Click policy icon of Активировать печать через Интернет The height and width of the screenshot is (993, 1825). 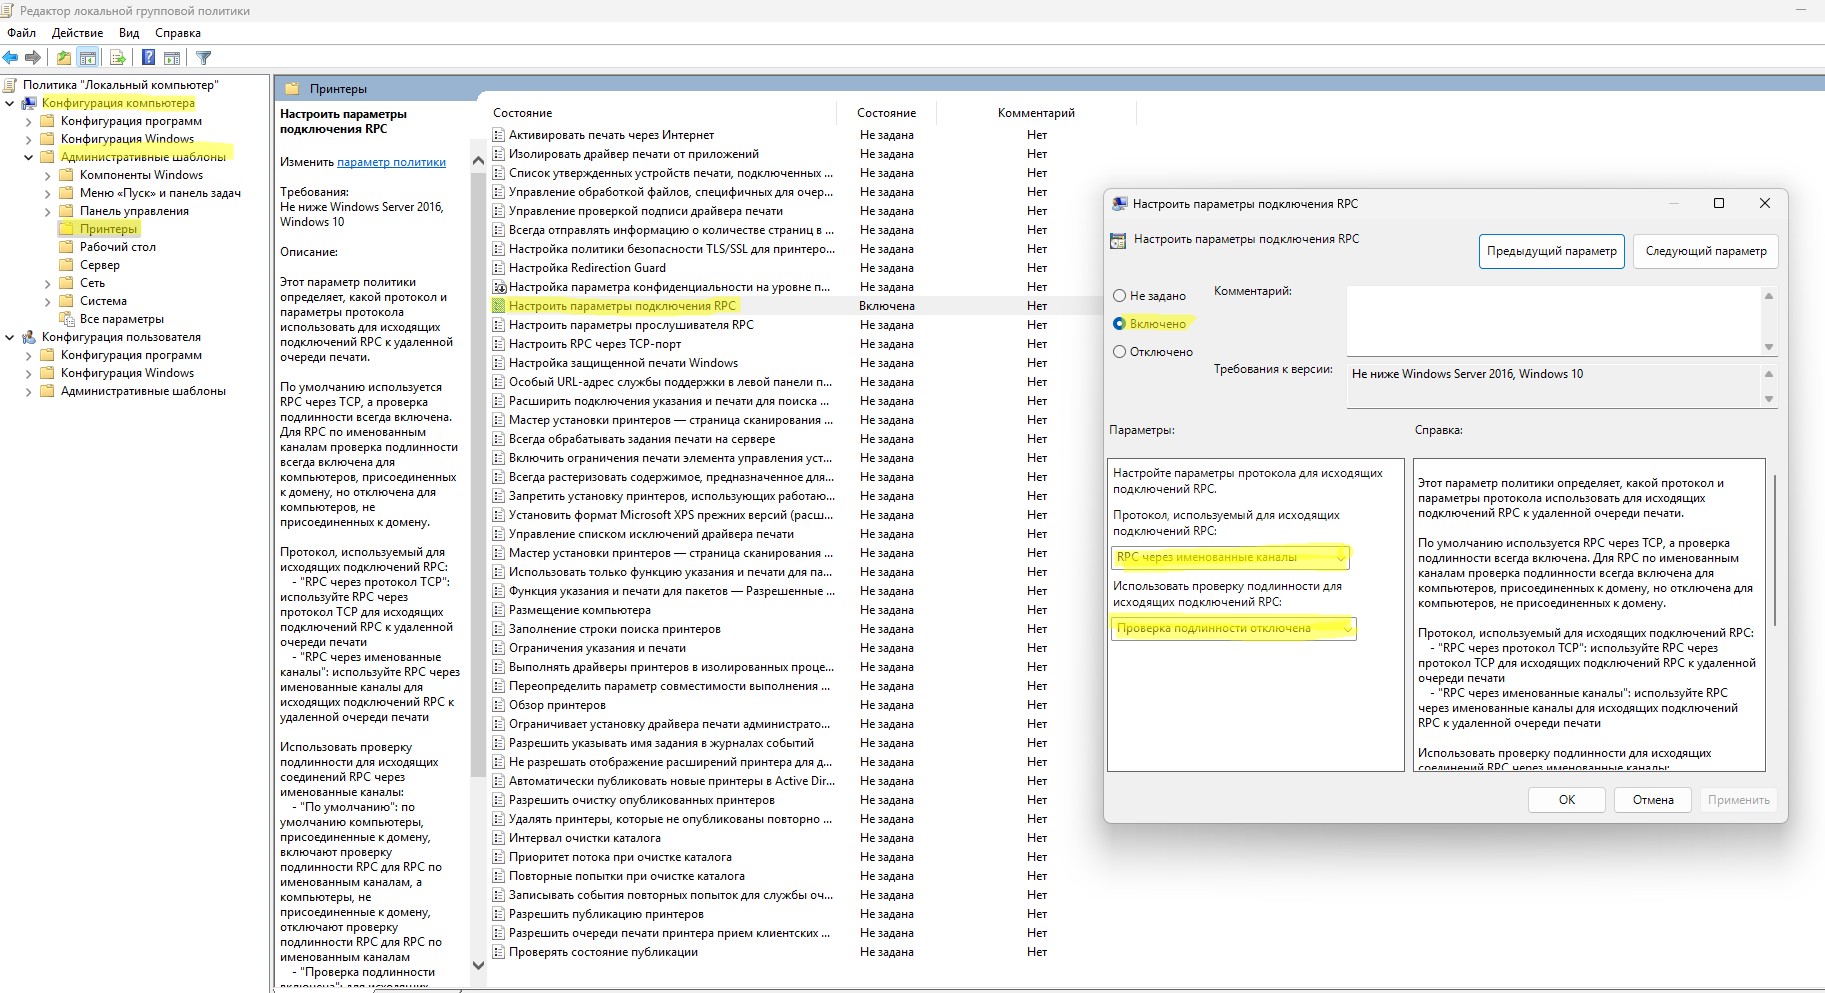point(499,135)
